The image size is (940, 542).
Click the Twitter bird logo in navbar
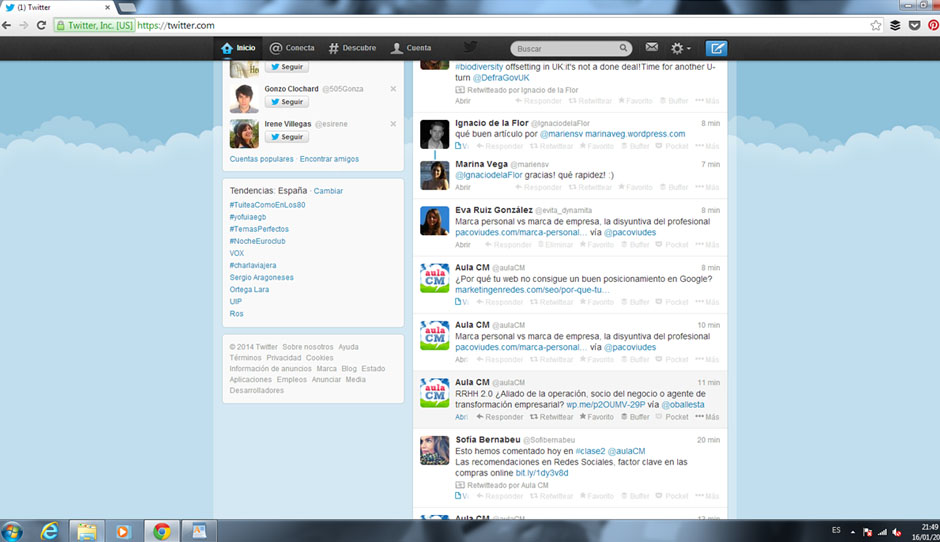[470, 47]
